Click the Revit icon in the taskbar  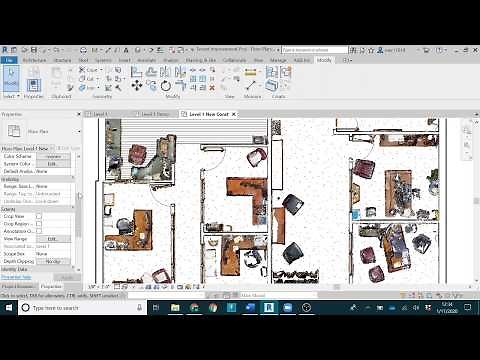tap(269, 308)
